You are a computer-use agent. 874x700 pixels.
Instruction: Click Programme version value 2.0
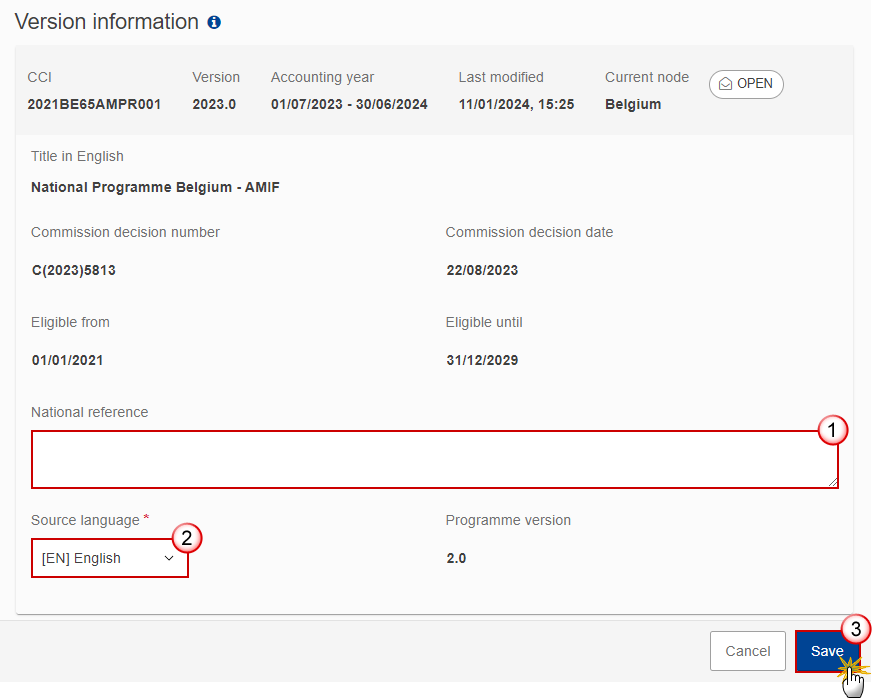click(x=456, y=558)
